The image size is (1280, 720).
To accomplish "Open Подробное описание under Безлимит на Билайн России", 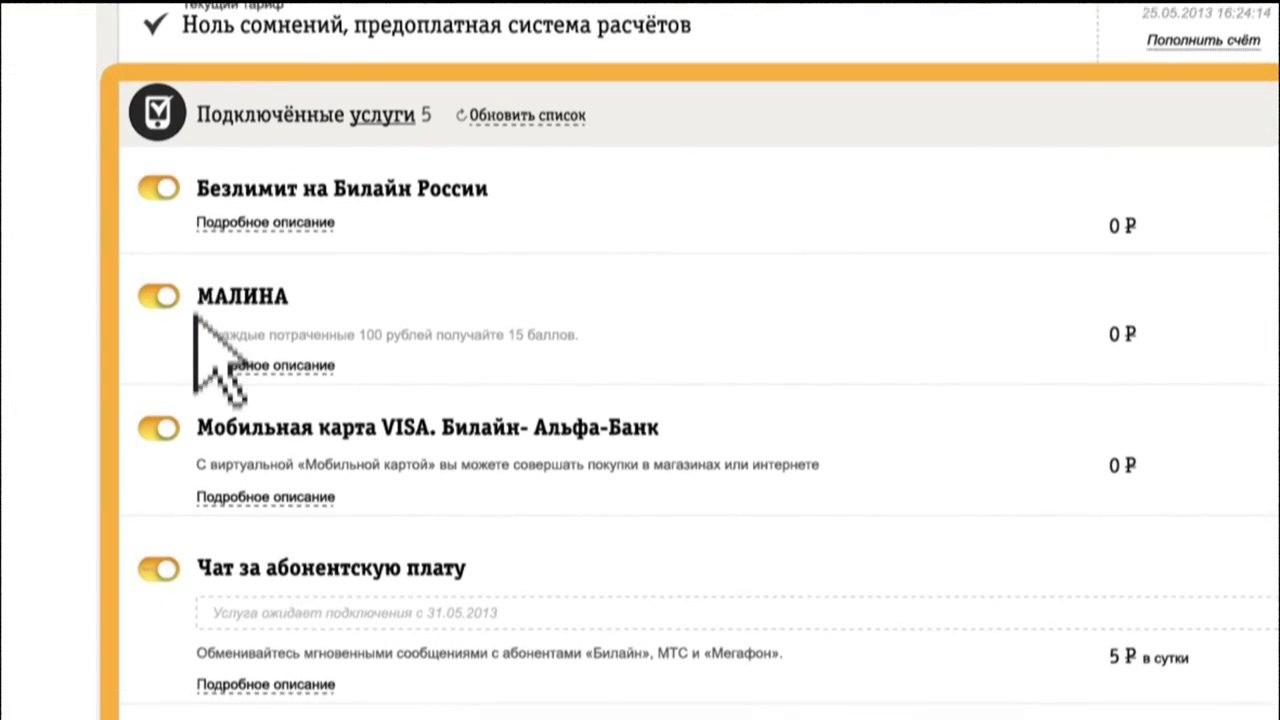I will (265, 222).
